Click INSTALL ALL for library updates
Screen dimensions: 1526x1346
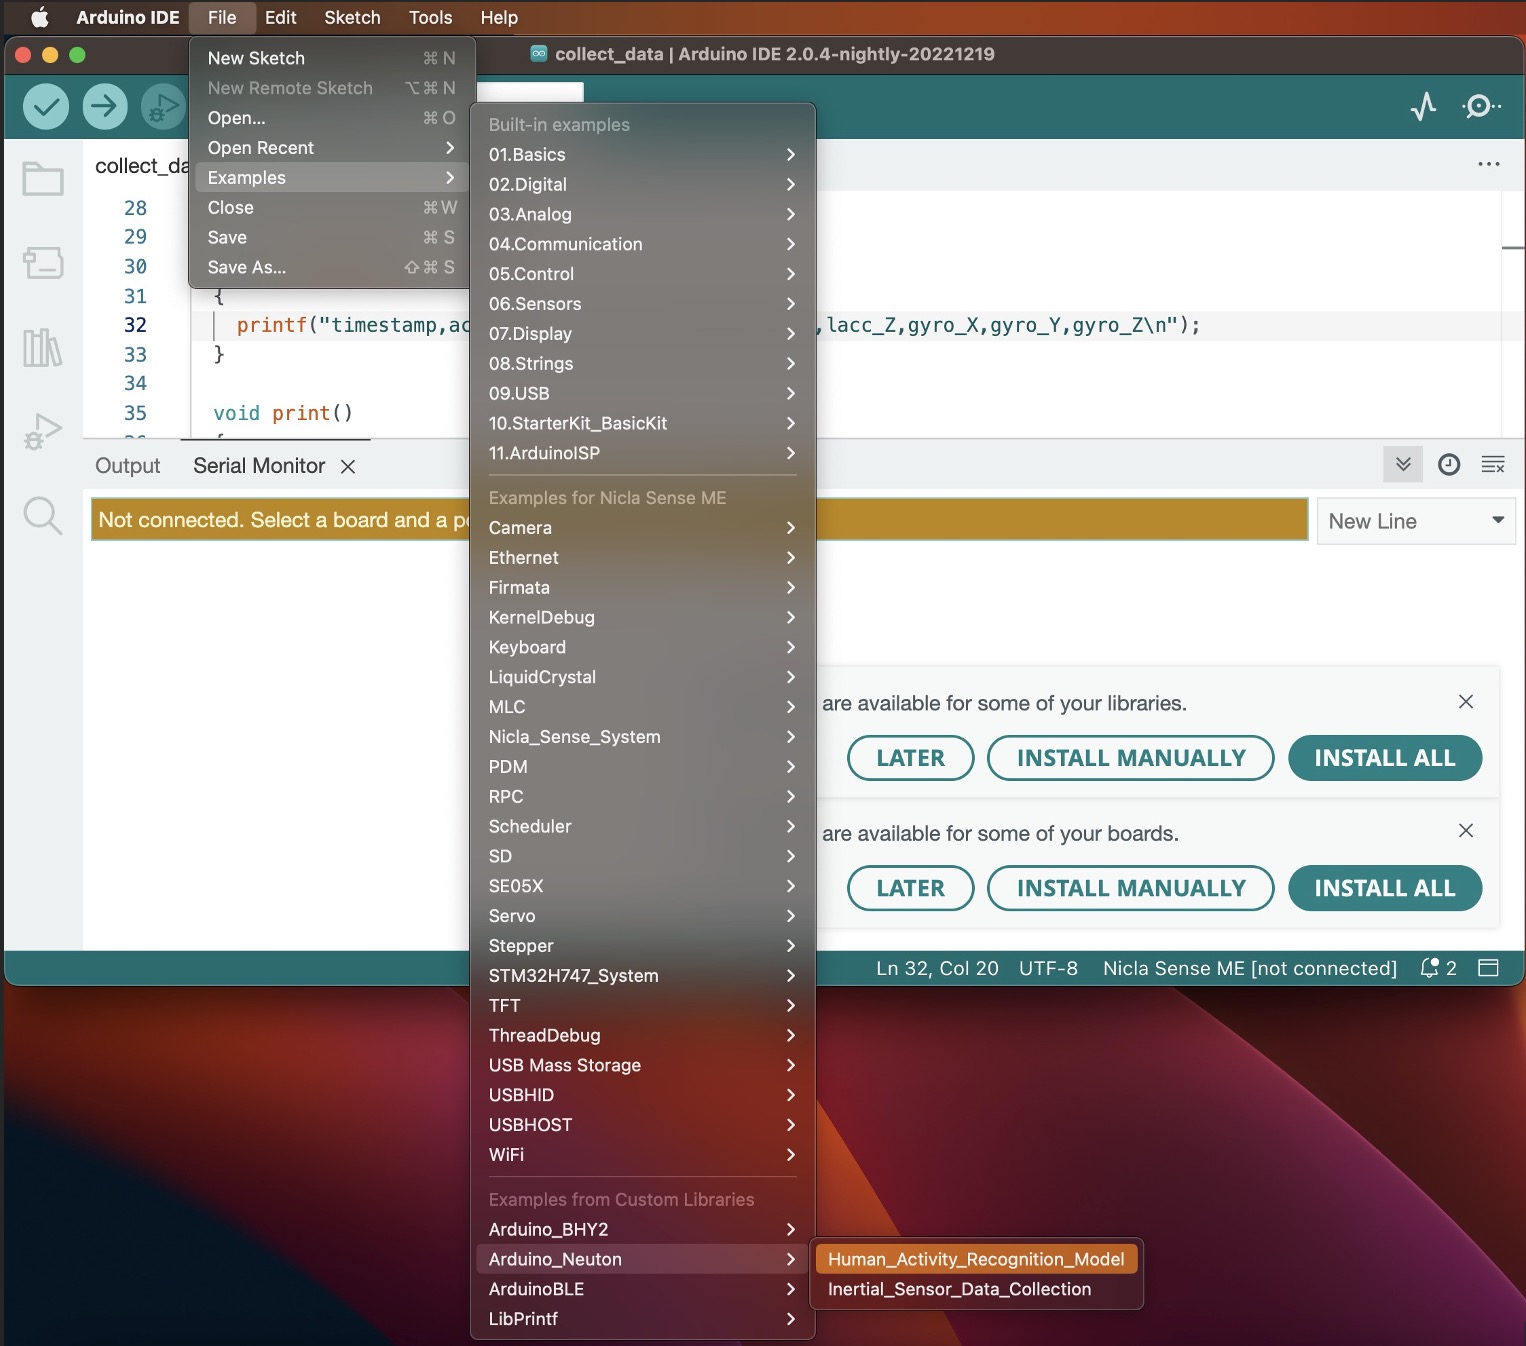pos(1385,758)
